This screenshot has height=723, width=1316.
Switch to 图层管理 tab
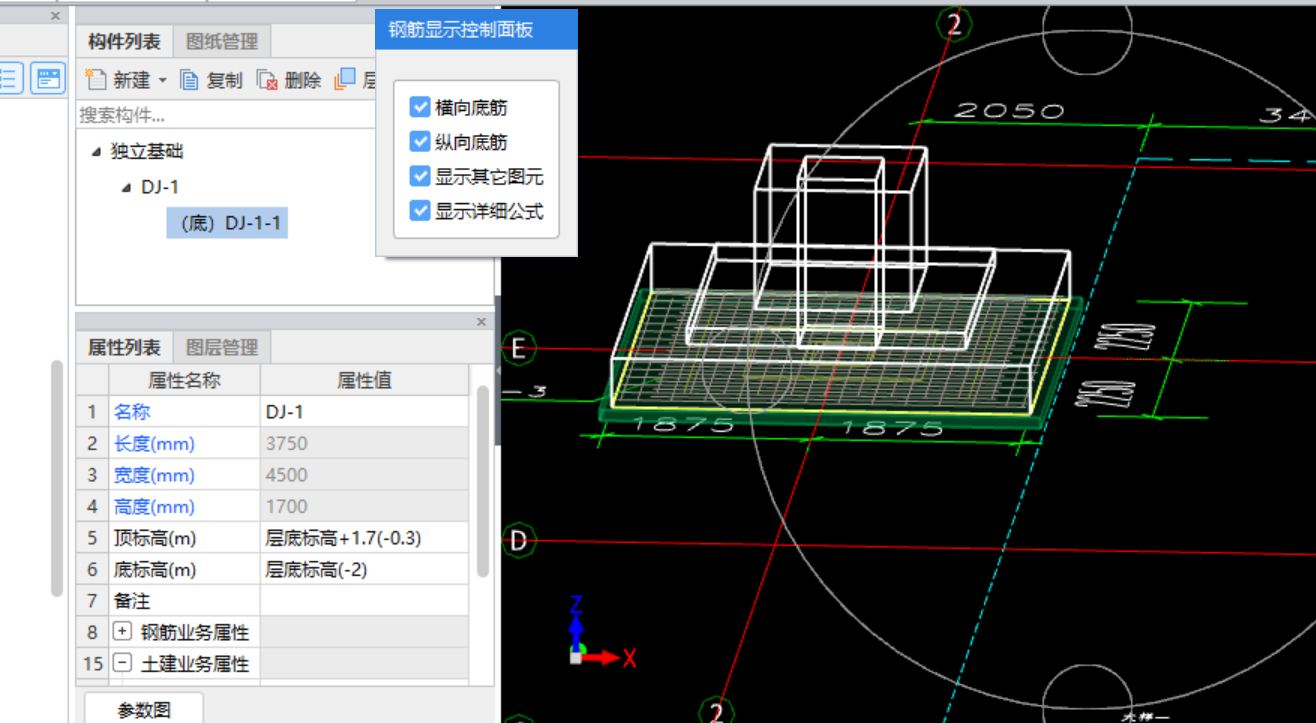point(222,347)
